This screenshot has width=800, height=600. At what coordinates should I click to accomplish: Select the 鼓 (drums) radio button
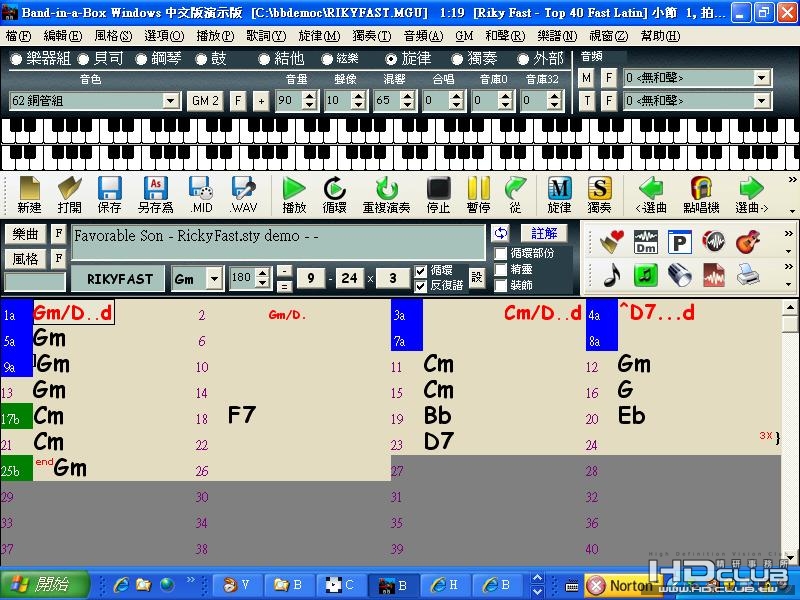tap(202, 59)
